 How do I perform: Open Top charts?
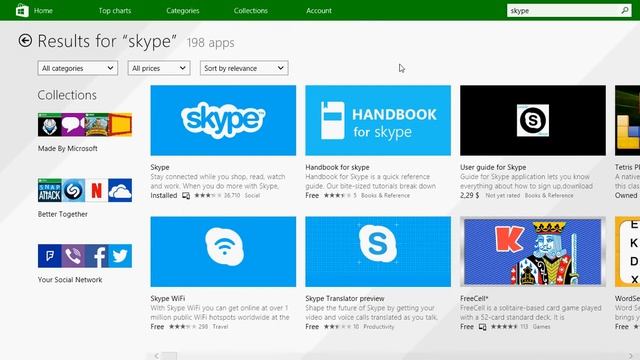coord(115,11)
